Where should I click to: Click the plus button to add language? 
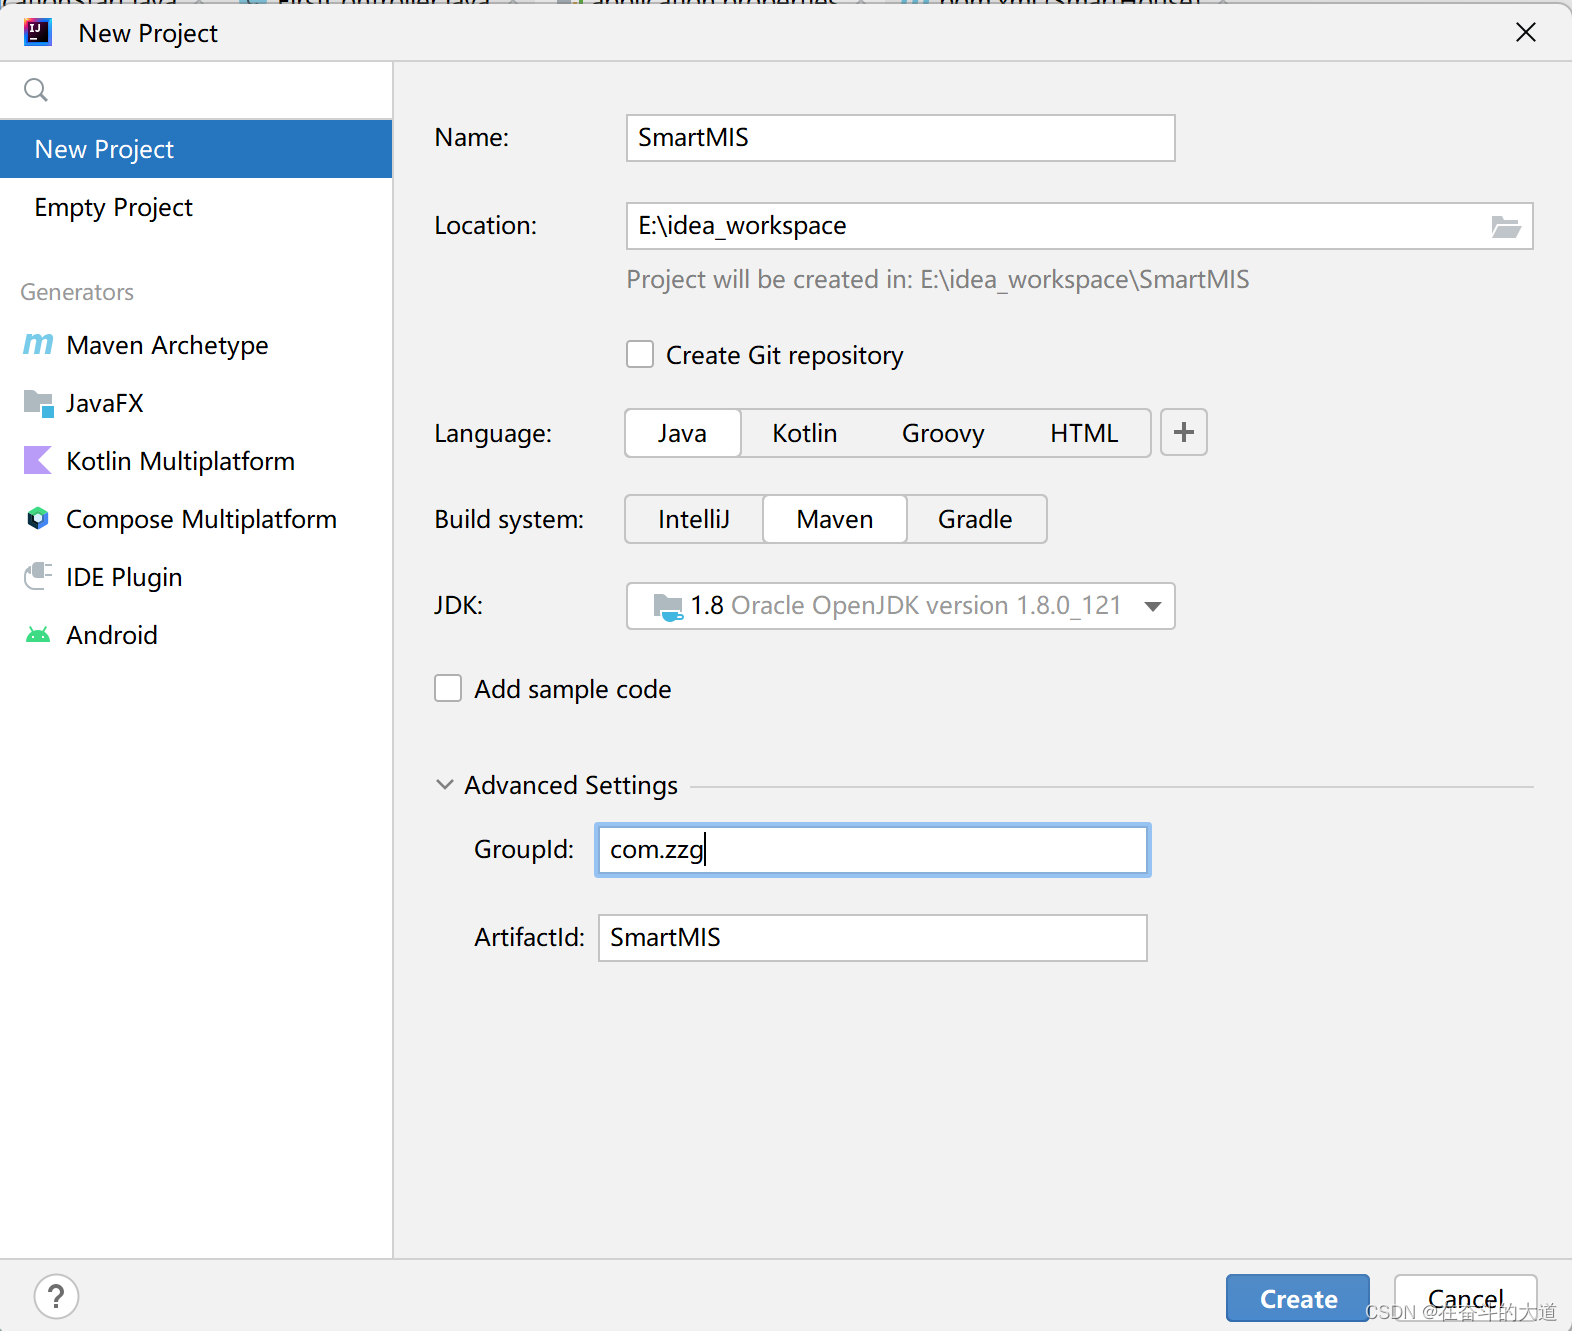coord(1184,432)
